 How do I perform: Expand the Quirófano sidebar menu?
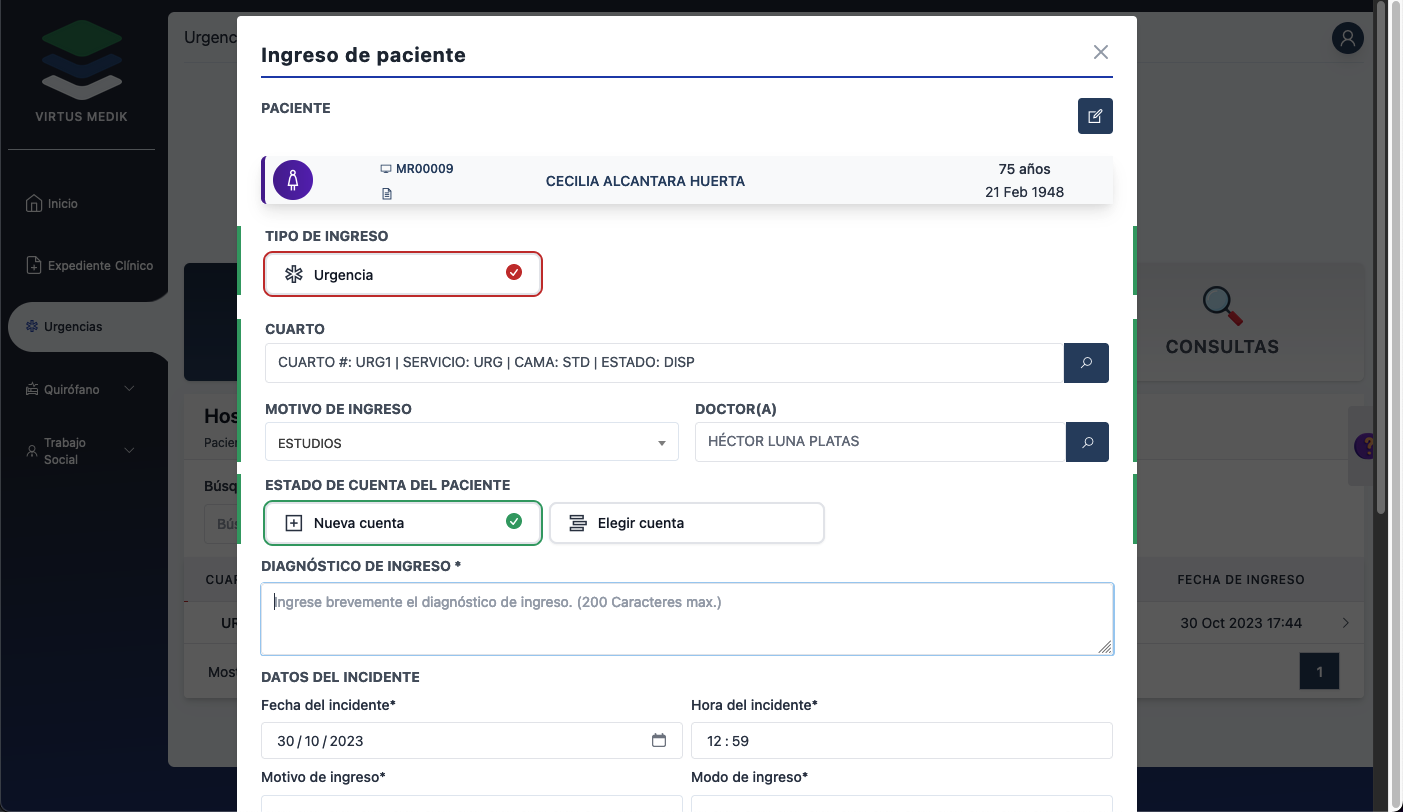pyautogui.click(x=81, y=389)
